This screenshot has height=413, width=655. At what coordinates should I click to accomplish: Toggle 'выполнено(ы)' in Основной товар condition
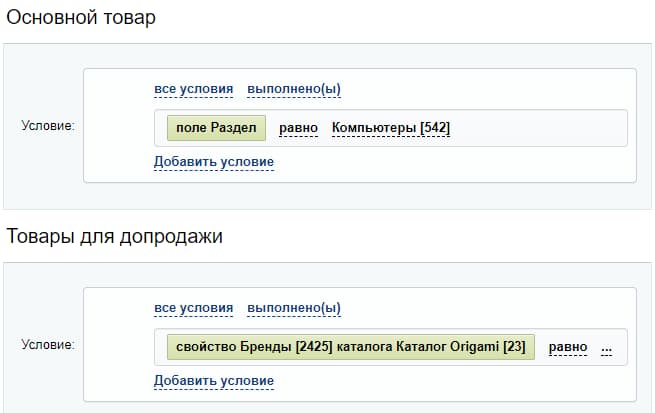[294, 89]
